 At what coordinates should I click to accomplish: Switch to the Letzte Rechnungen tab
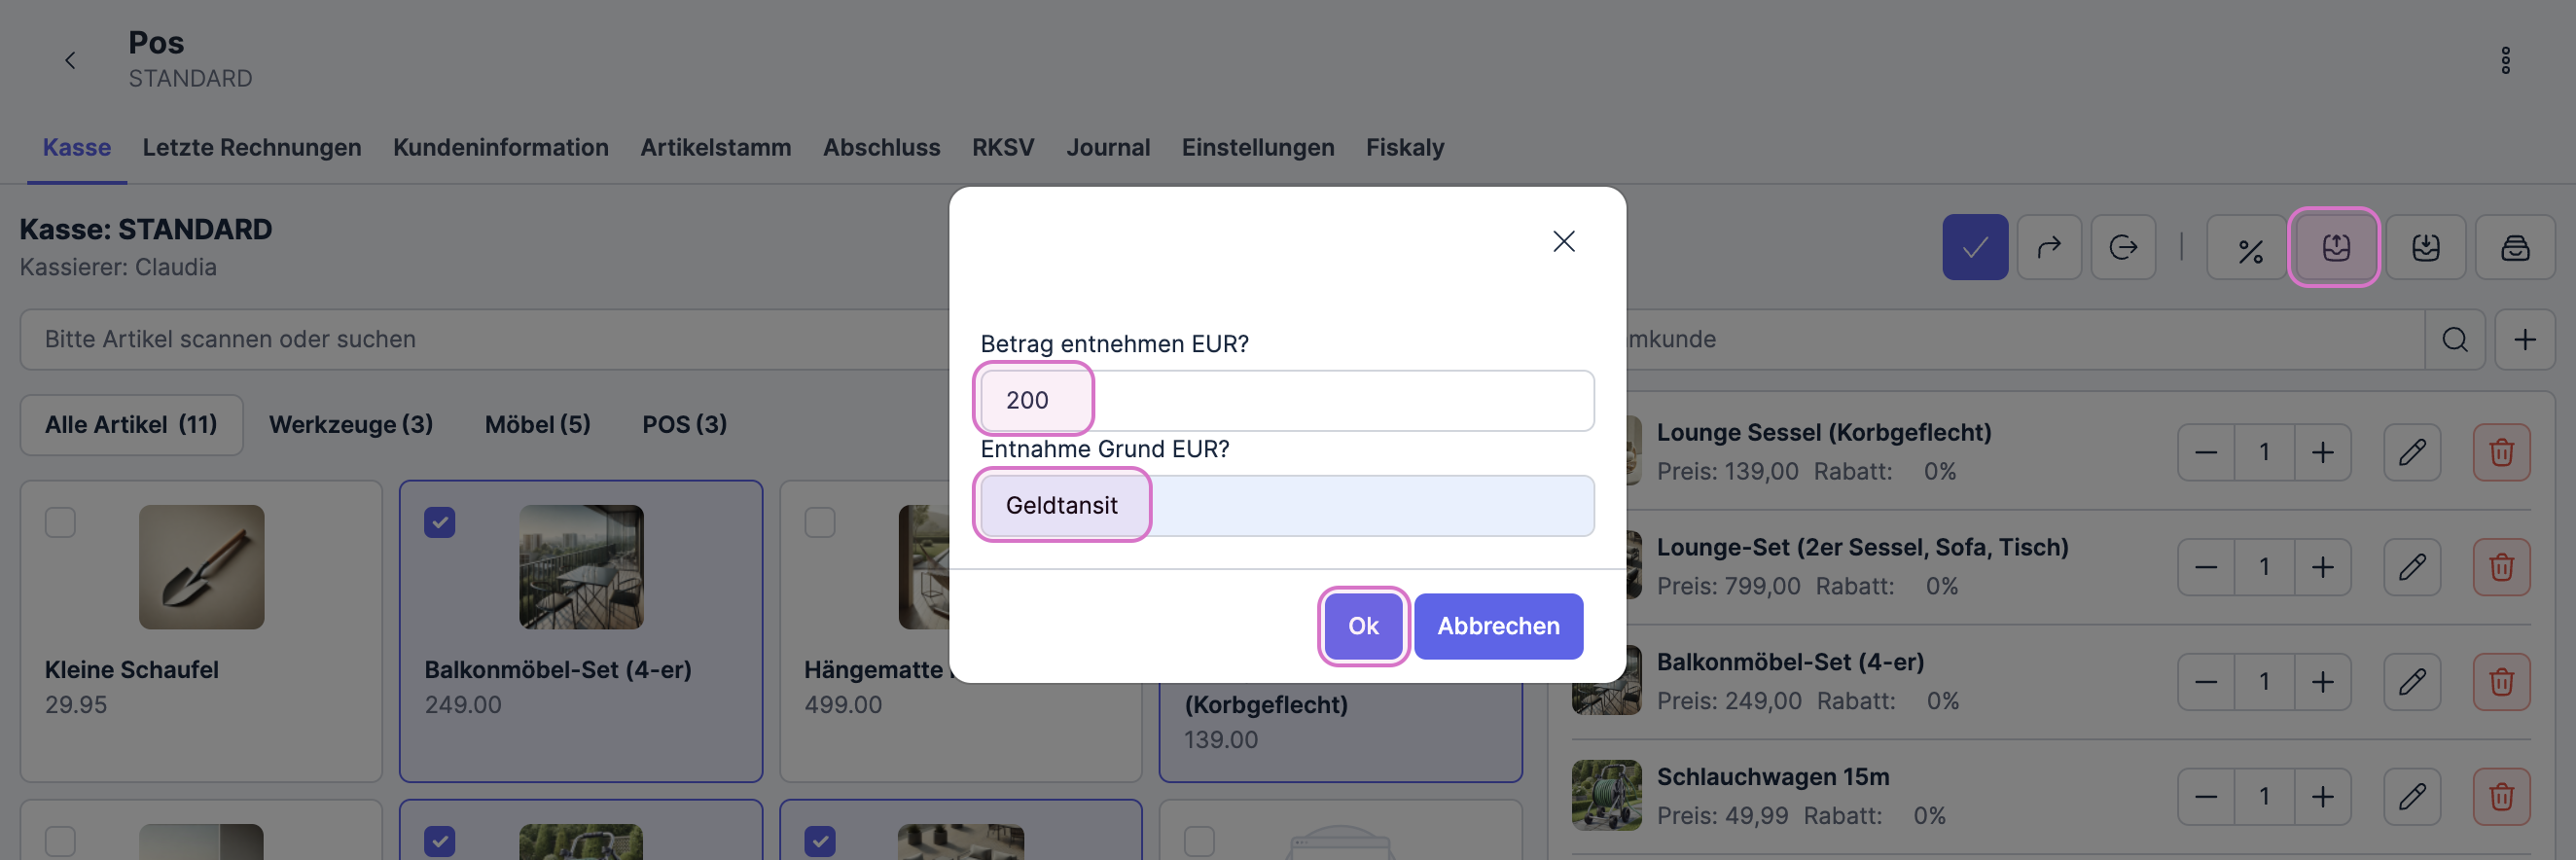point(251,147)
